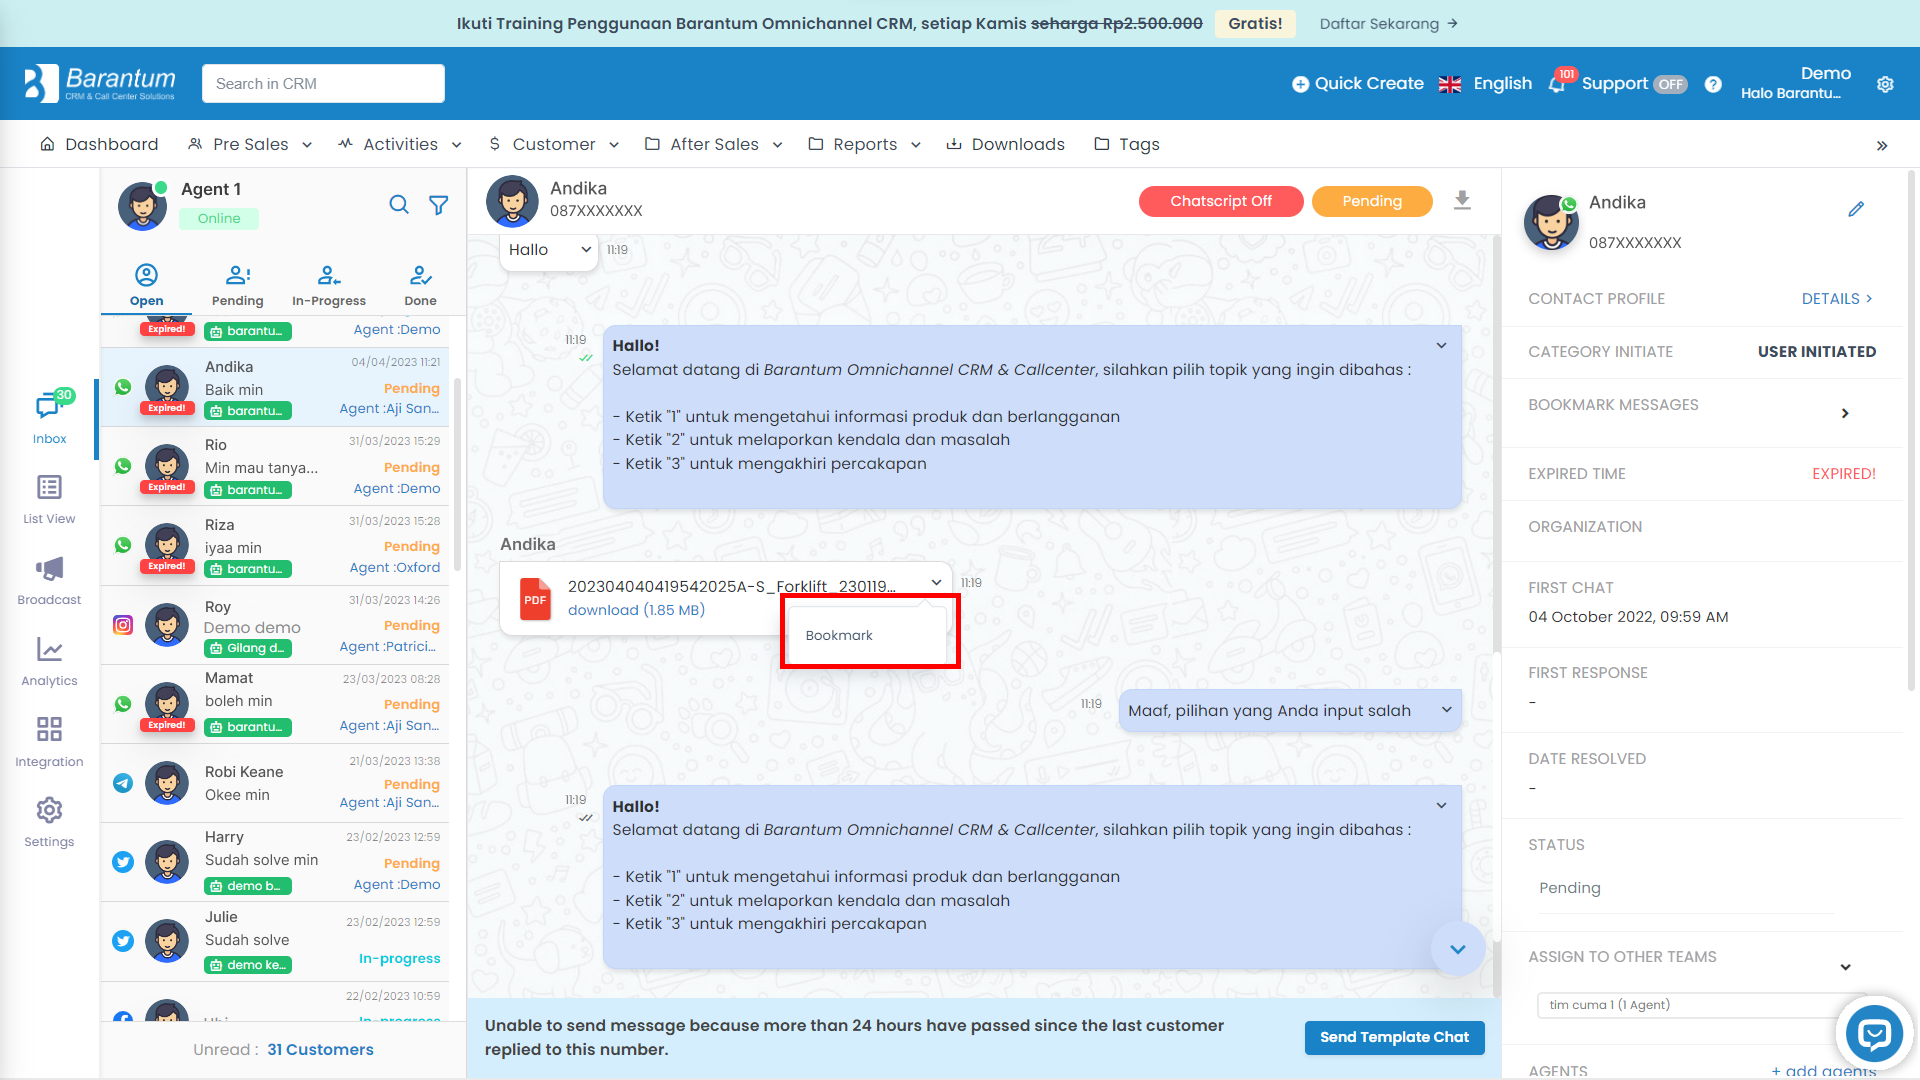Viewport: 1920px width, 1080px height.
Task: Open Rio conversation in list
Action: (x=275, y=466)
